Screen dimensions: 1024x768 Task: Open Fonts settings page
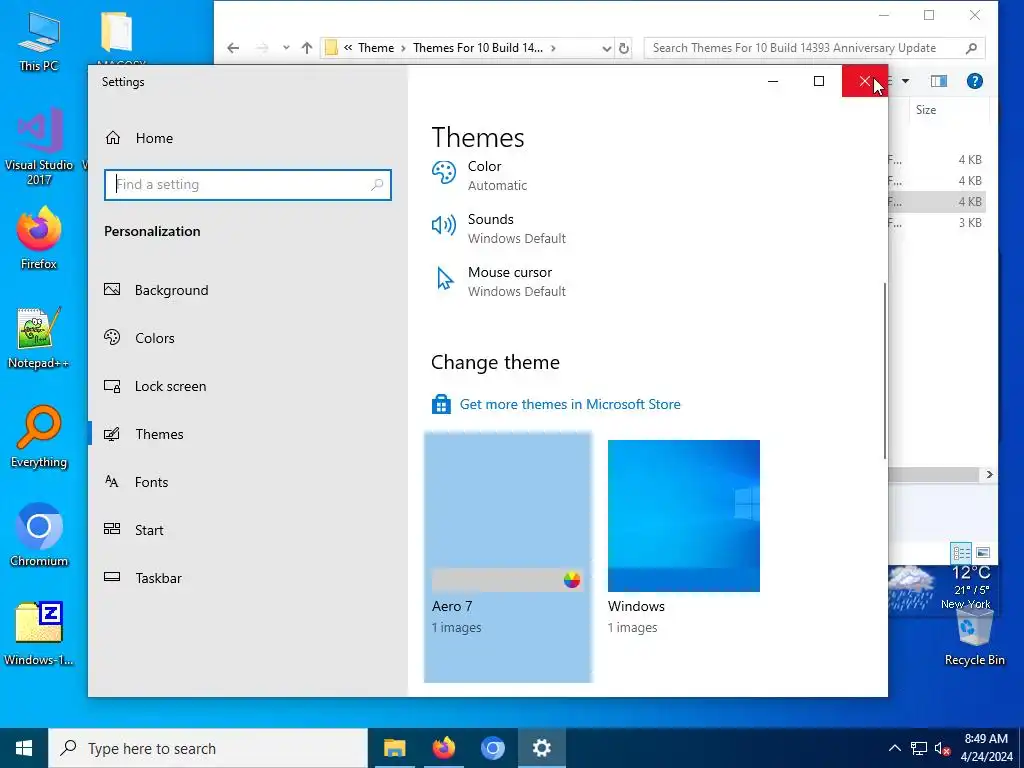point(136,482)
